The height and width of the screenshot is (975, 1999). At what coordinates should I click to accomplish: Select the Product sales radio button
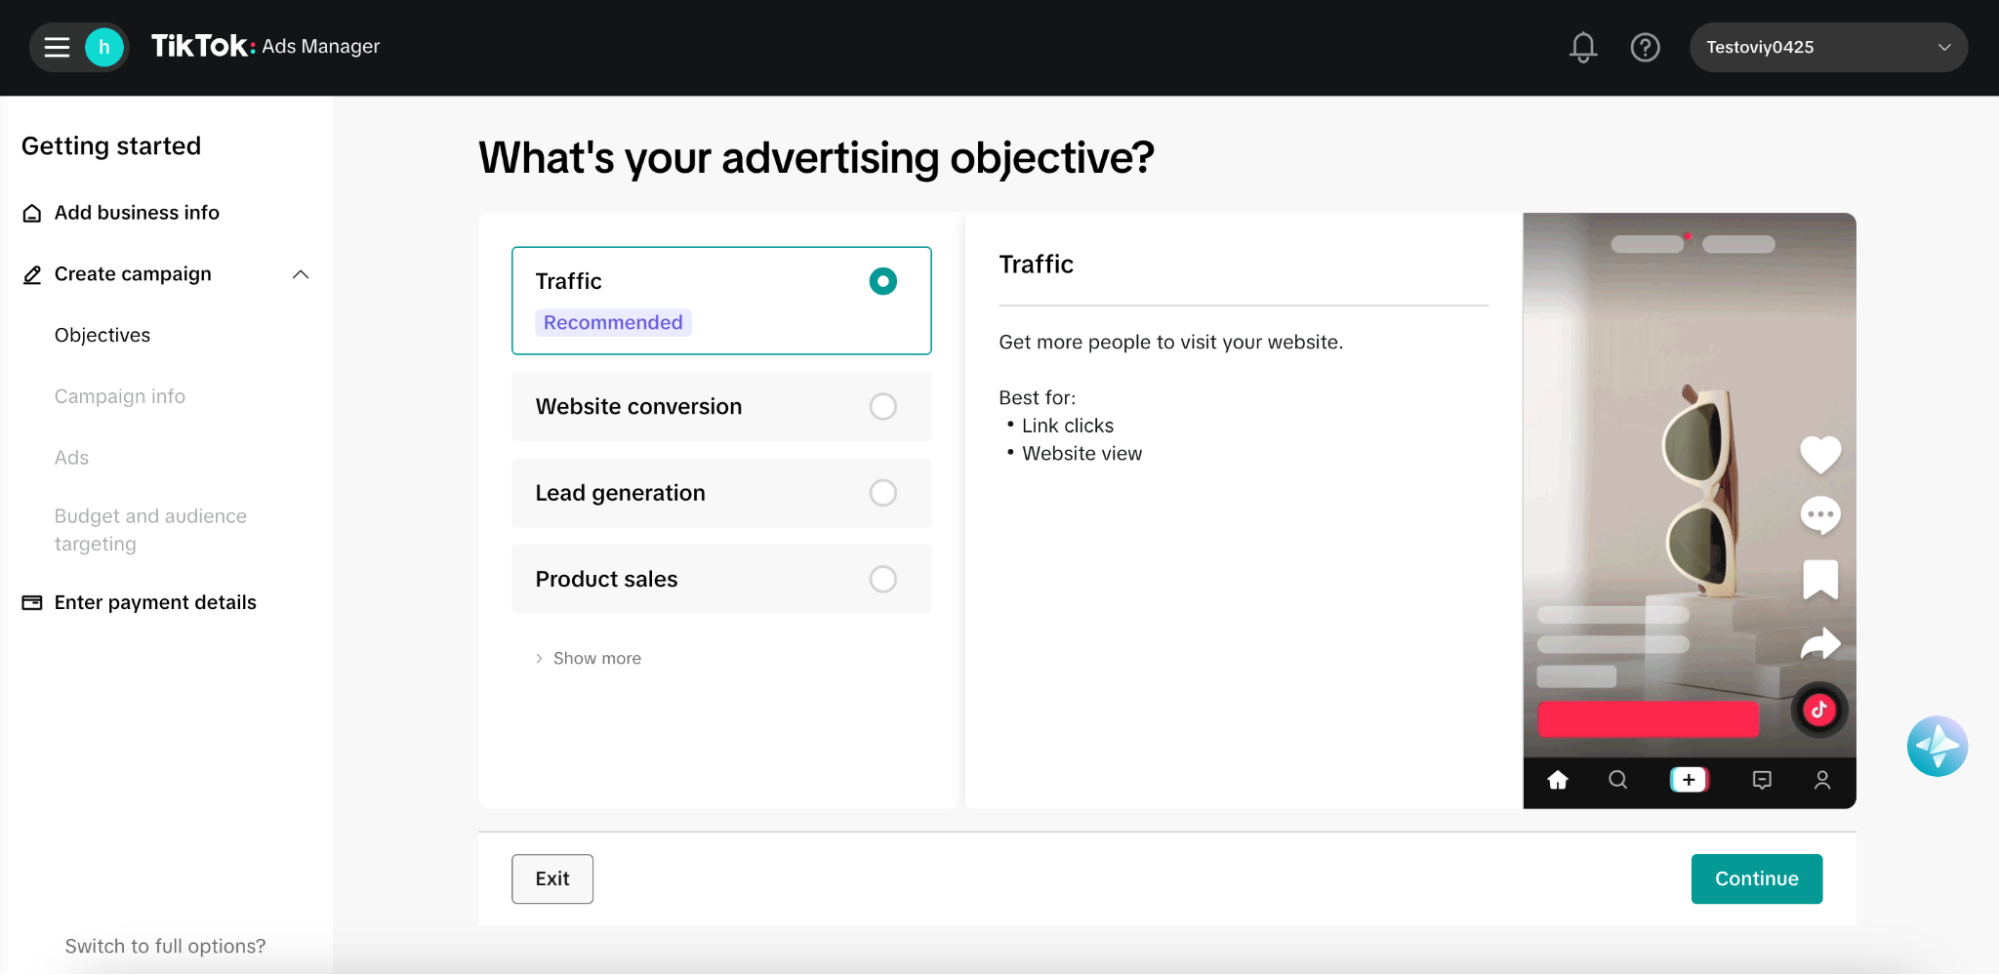pyautogui.click(x=883, y=579)
